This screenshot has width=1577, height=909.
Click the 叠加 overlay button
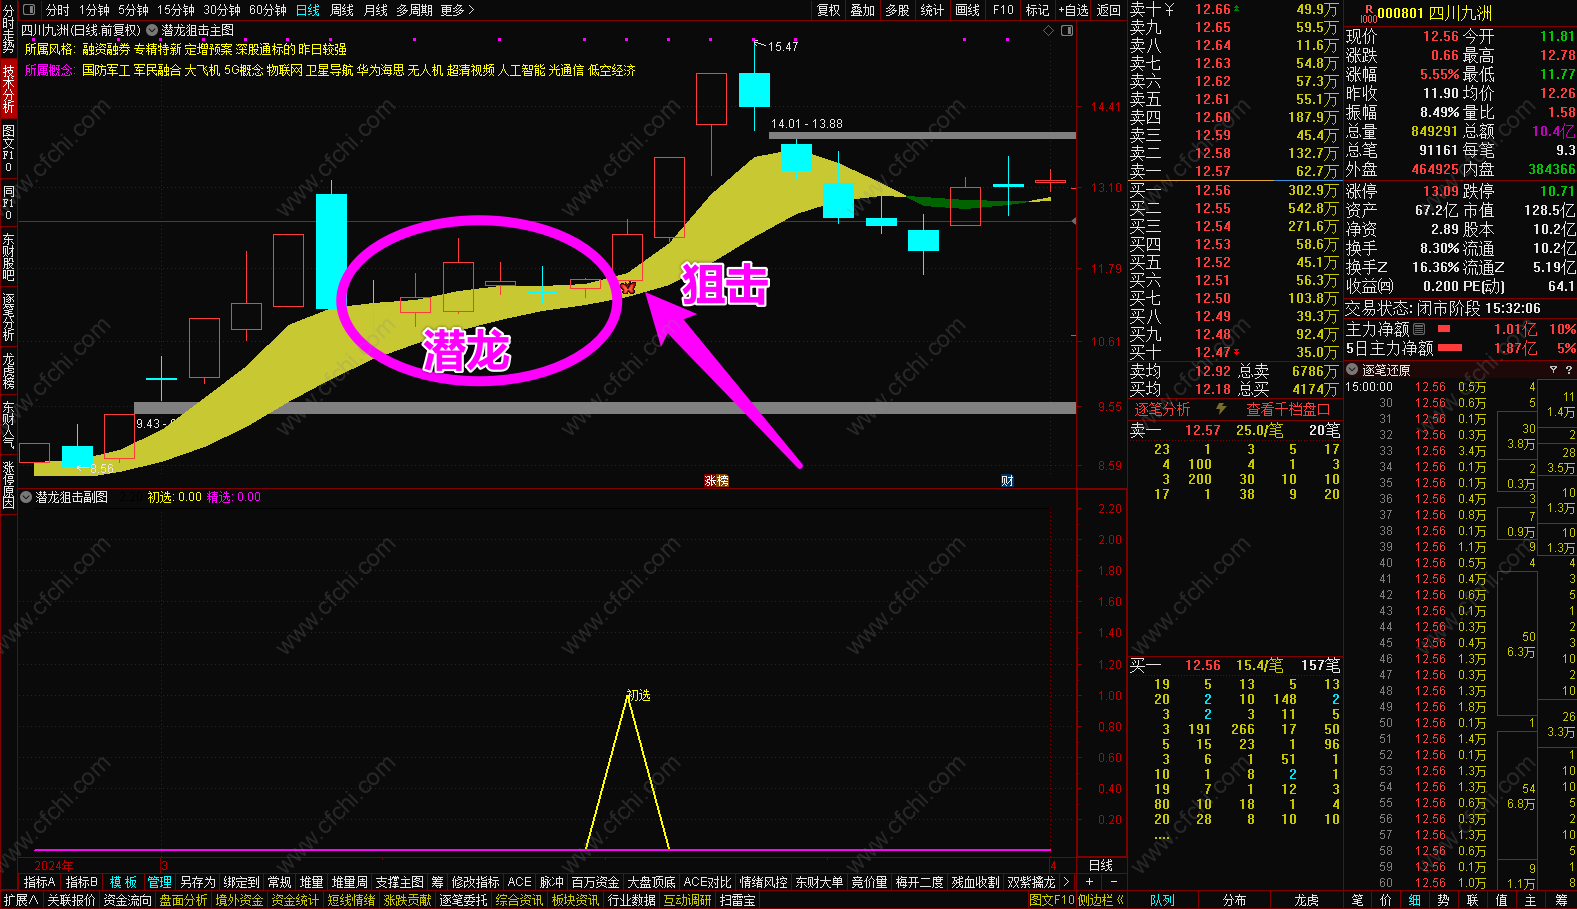[x=863, y=10]
